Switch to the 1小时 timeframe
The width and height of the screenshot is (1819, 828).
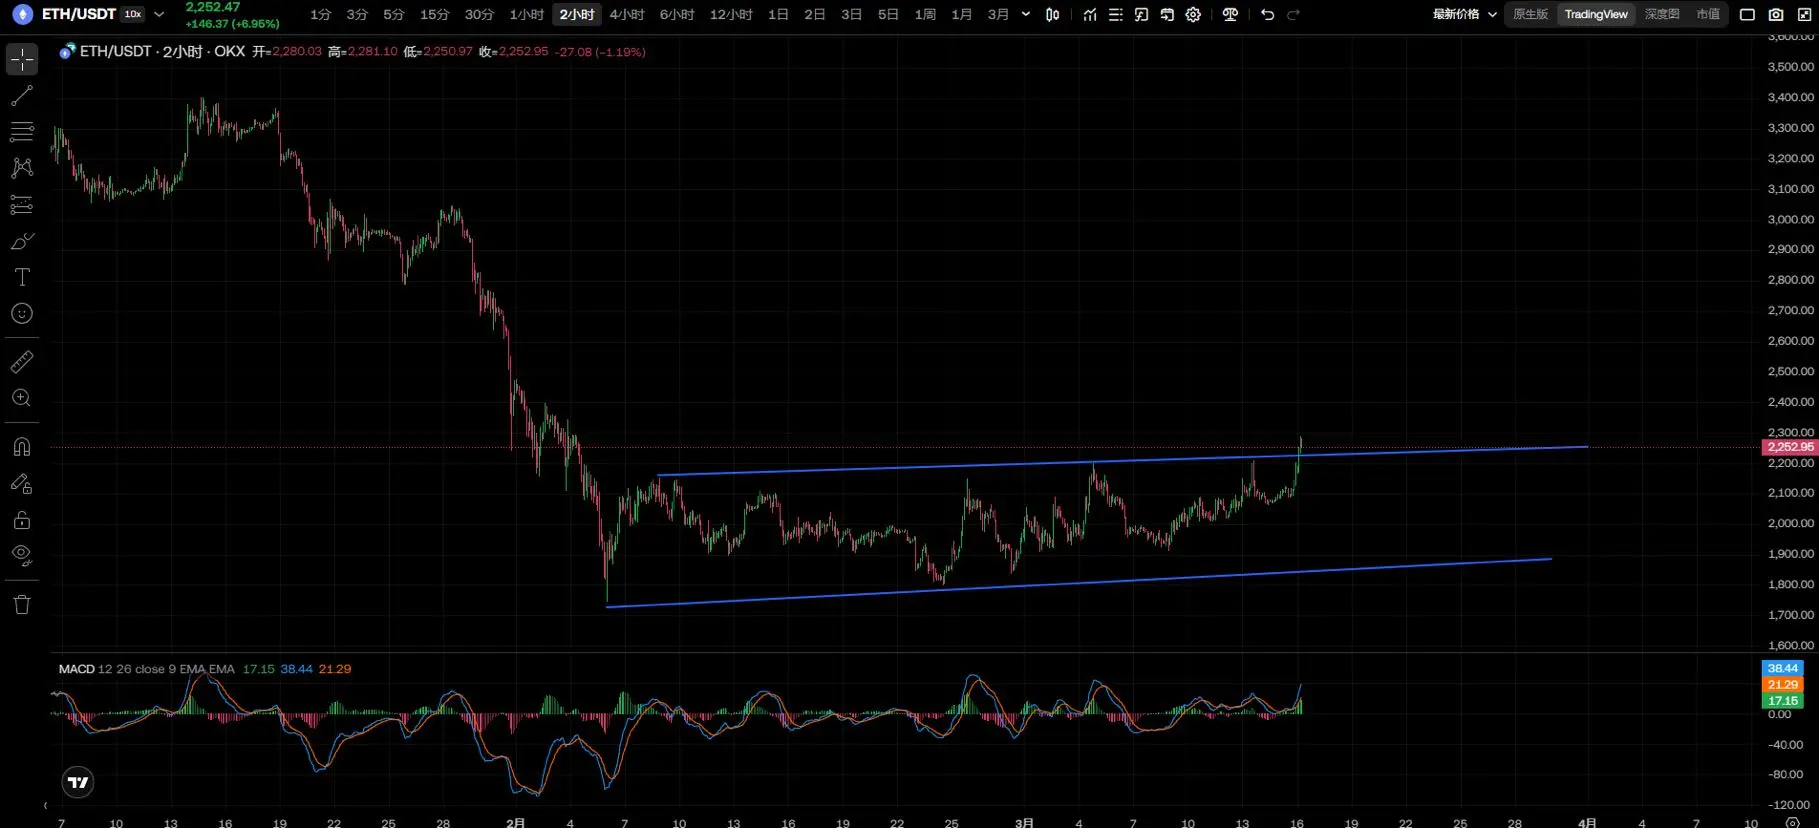(526, 15)
